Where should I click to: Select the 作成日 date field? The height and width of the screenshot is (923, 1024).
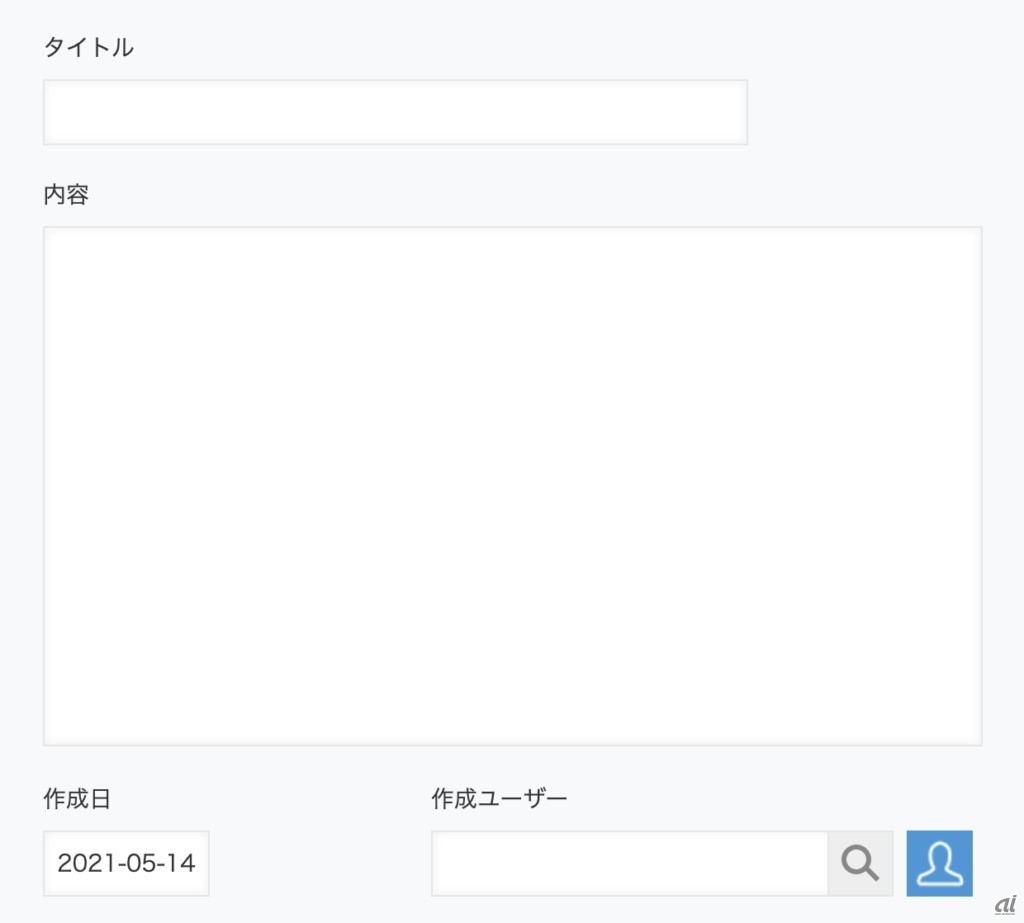click(126, 863)
